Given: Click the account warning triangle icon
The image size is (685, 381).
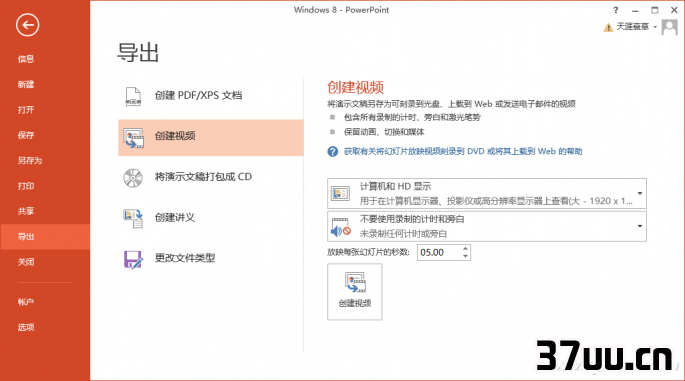Looking at the screenshot, I should 608,28.
